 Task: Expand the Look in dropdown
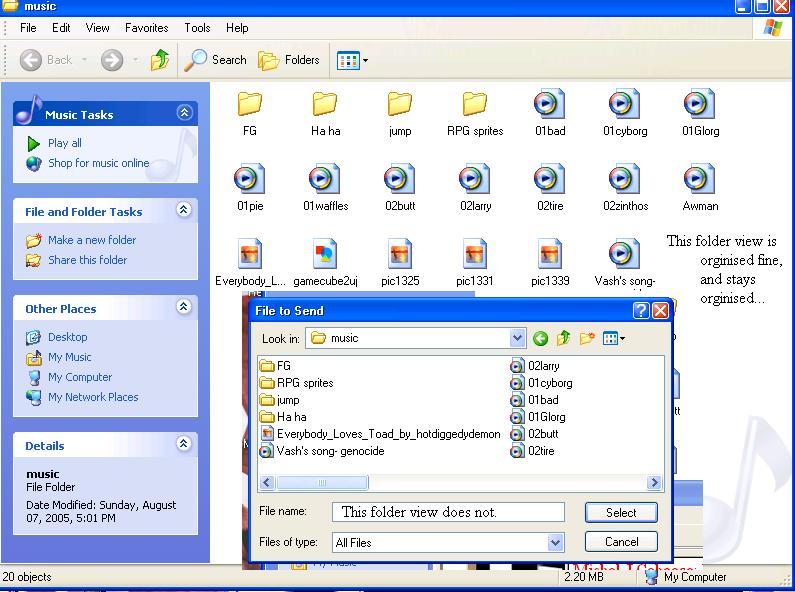[x=517, y=338]
